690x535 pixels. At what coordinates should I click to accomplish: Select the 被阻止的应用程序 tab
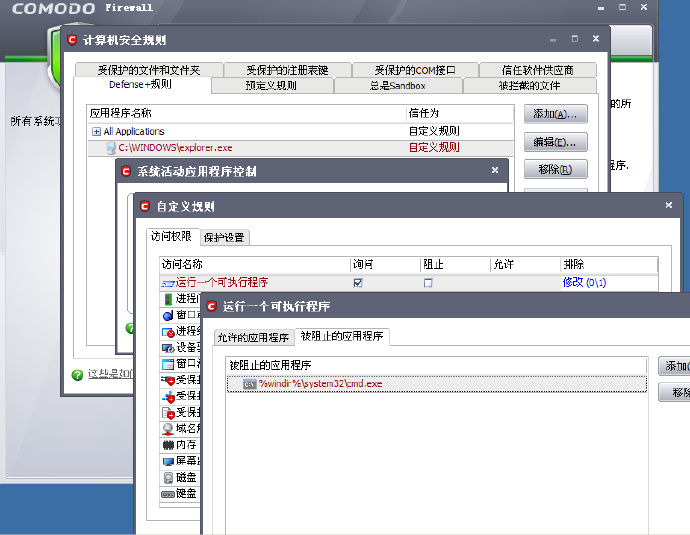[x=342, y=336]
